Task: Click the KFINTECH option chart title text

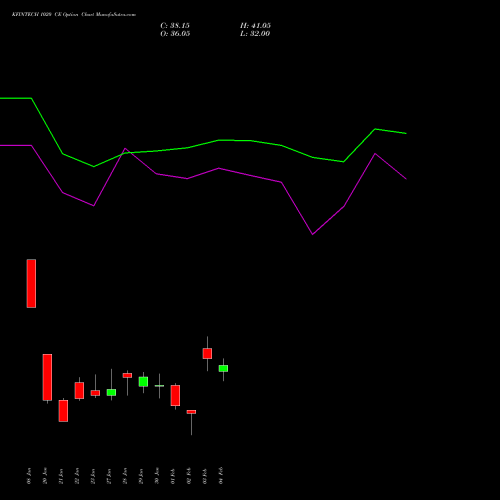Action: (74, 15)
